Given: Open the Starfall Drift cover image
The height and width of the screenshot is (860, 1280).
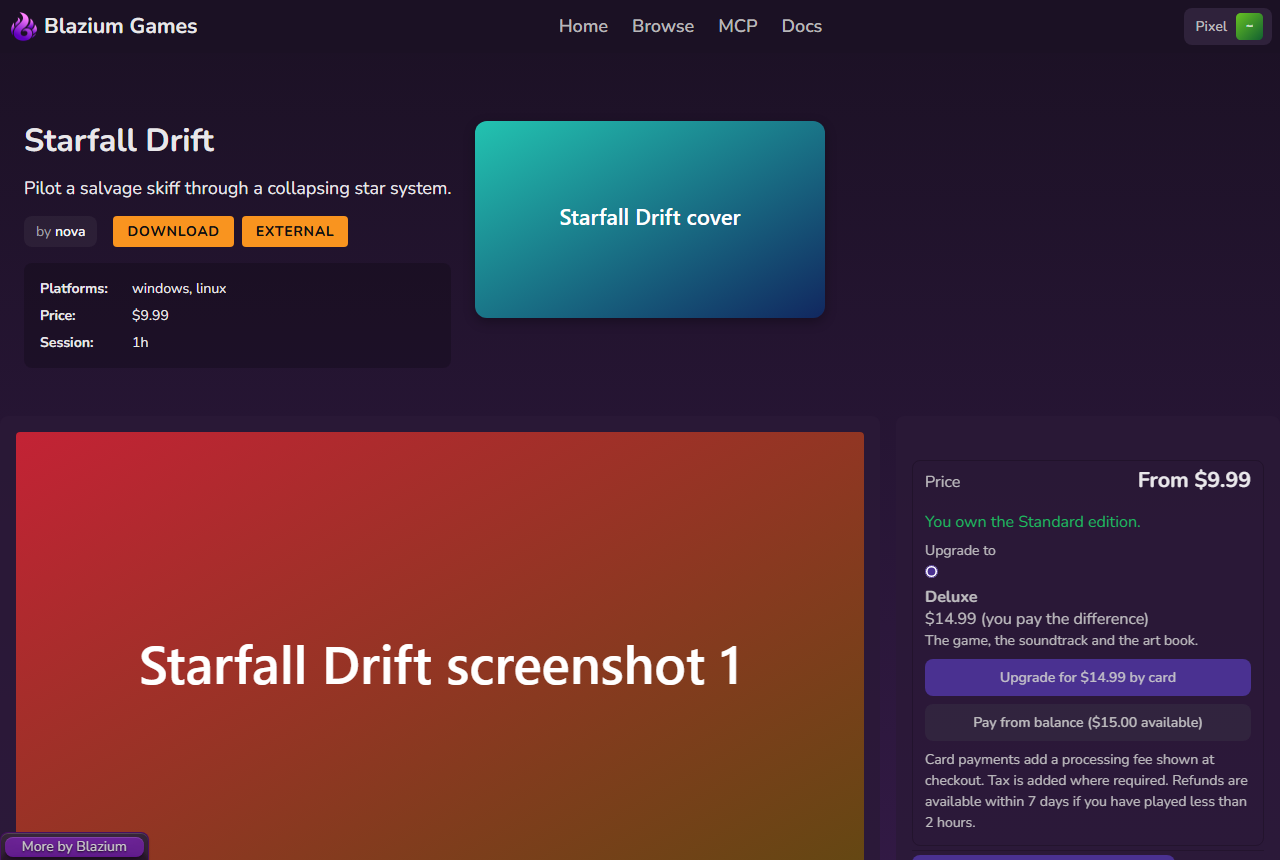Looking at the screenshot, I should [x=650, y=219].
